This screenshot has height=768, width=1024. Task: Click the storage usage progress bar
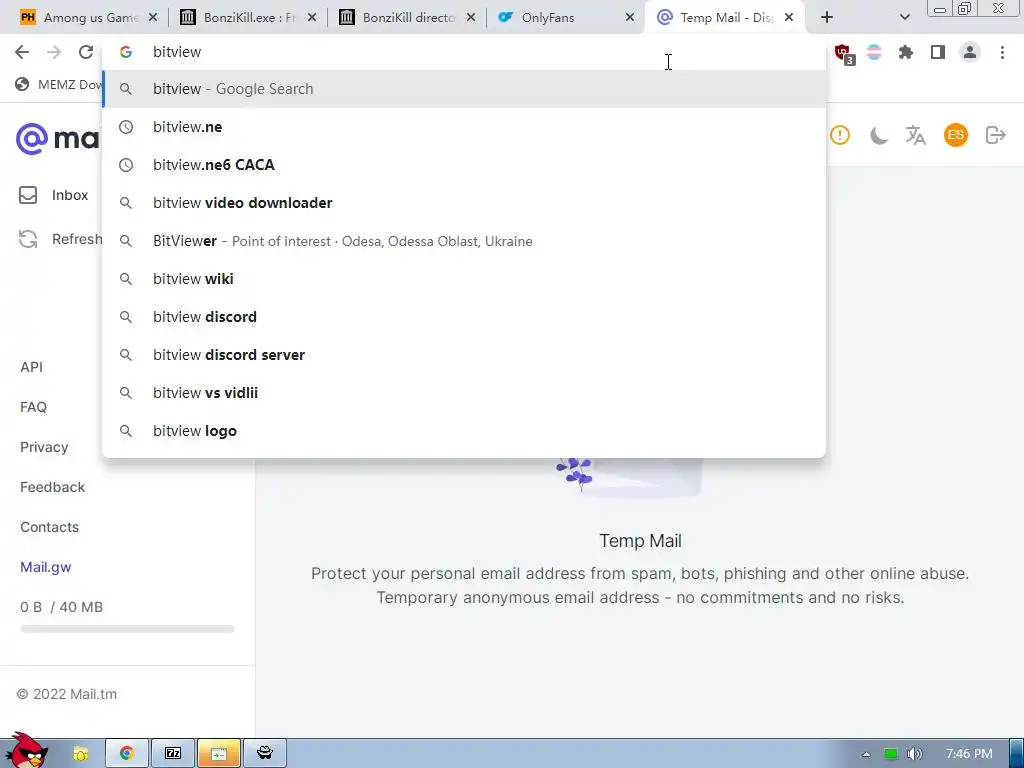point(127,629)
